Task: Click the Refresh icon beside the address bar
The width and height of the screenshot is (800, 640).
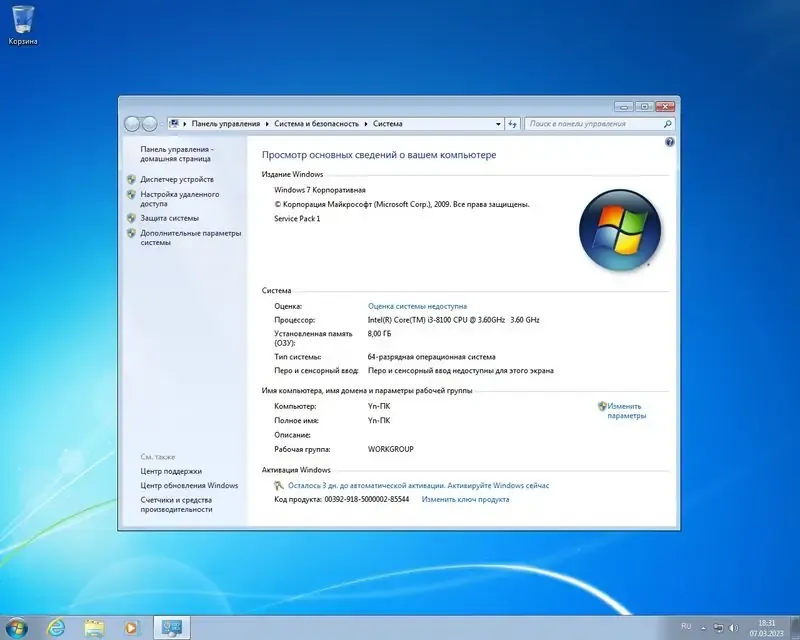Action: point(513,124)
